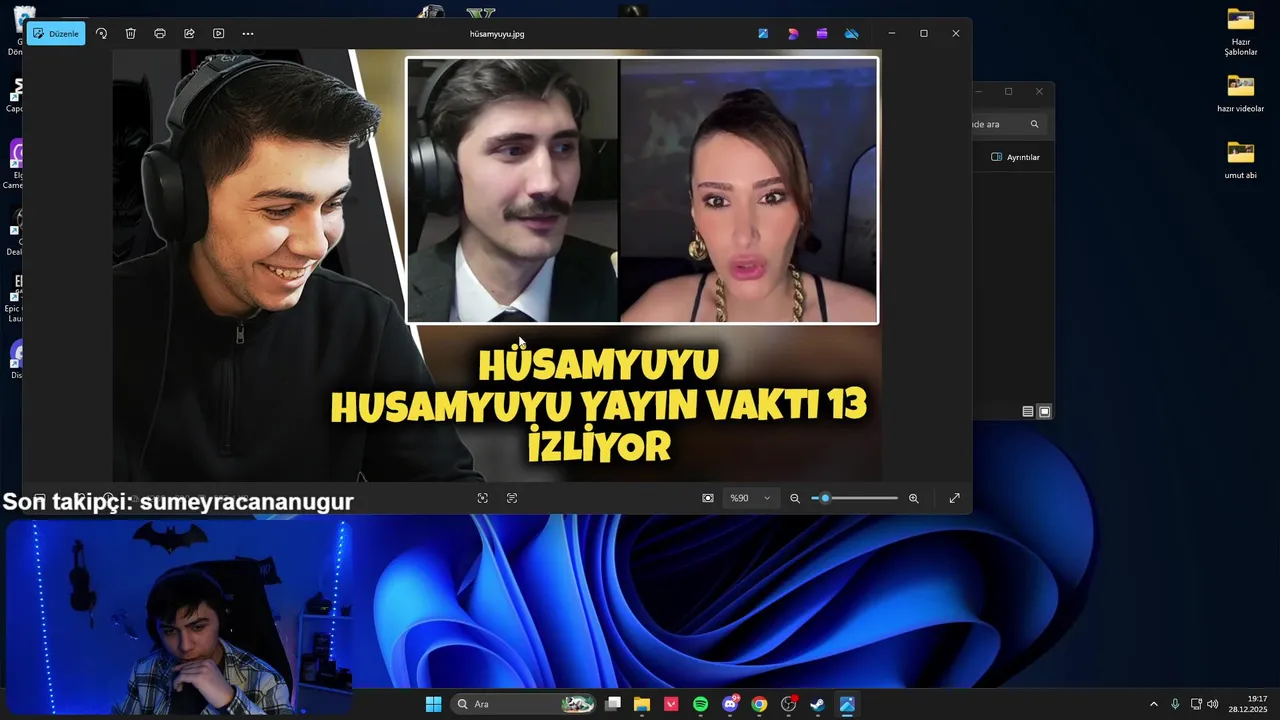Open the clock showing 19:17
The height and width of the screenshot is (720, 1280).
[1248, 704]
